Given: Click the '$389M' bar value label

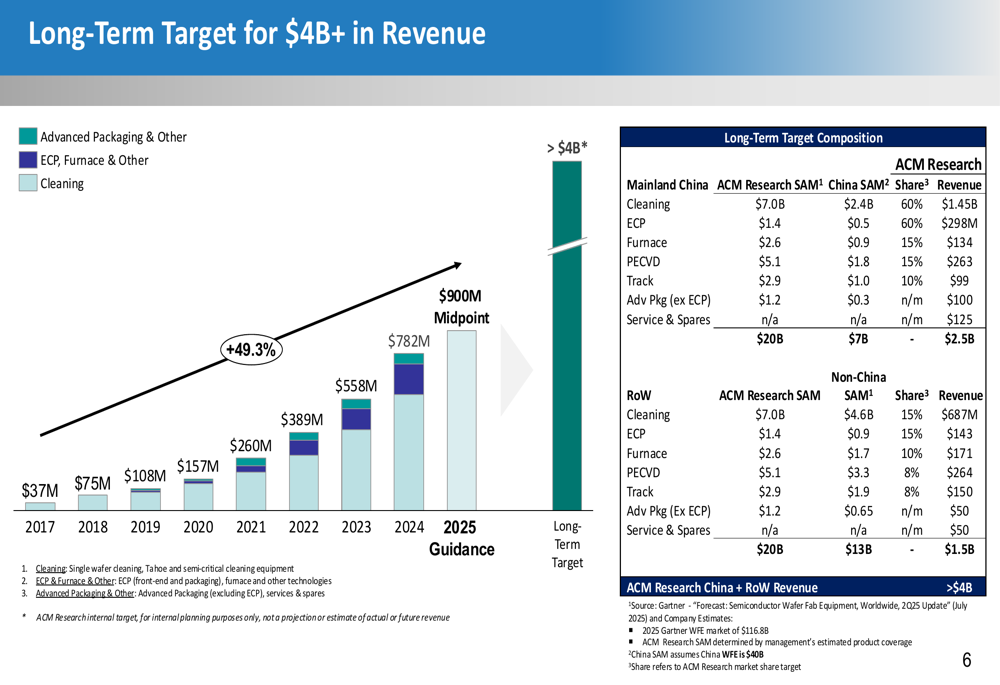Looking at the screenshot, I should [302, 420].
